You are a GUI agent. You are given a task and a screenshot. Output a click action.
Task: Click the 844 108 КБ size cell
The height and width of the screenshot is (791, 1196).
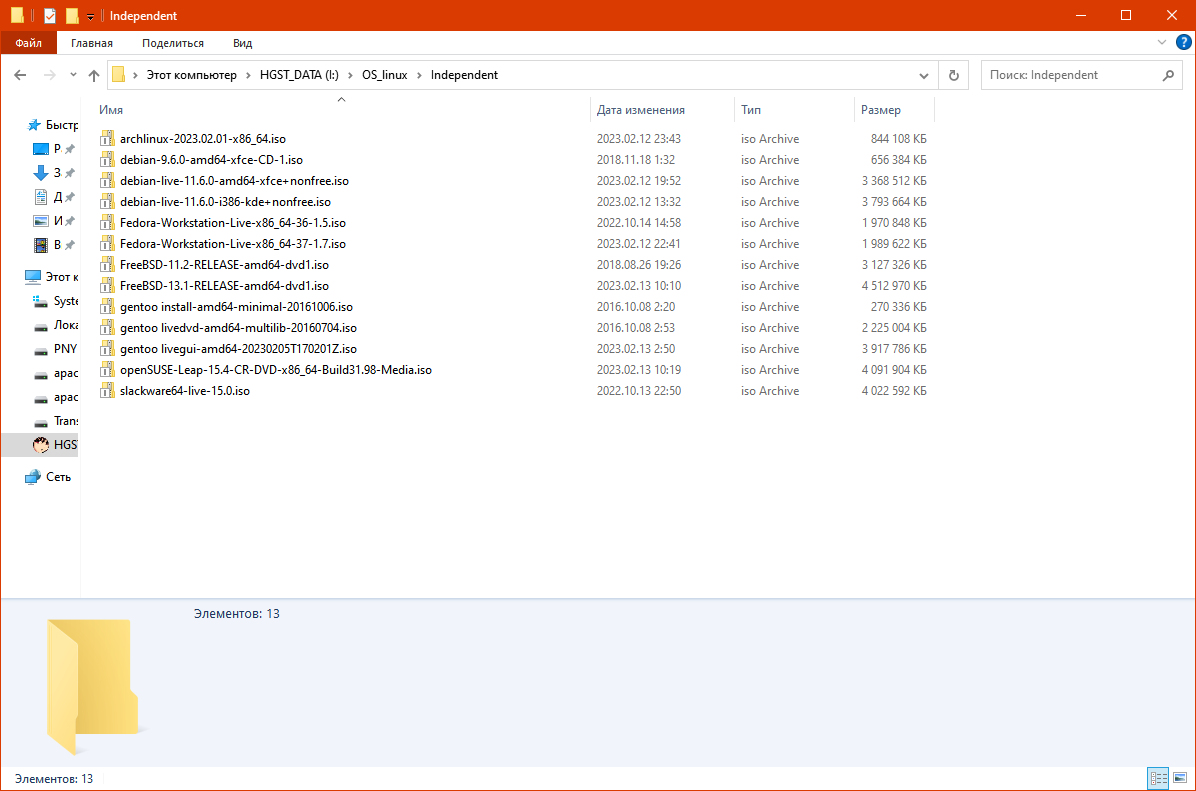pos(898,139)
